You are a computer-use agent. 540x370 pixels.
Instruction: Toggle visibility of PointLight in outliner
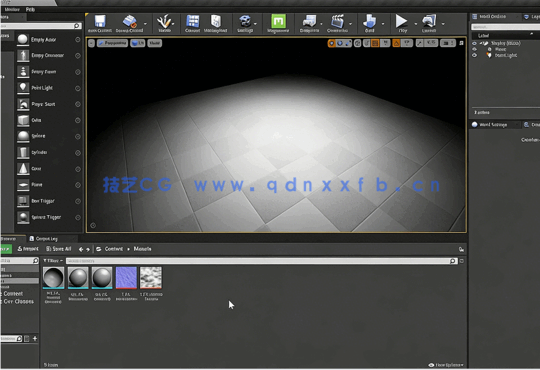tap(475, 55)
